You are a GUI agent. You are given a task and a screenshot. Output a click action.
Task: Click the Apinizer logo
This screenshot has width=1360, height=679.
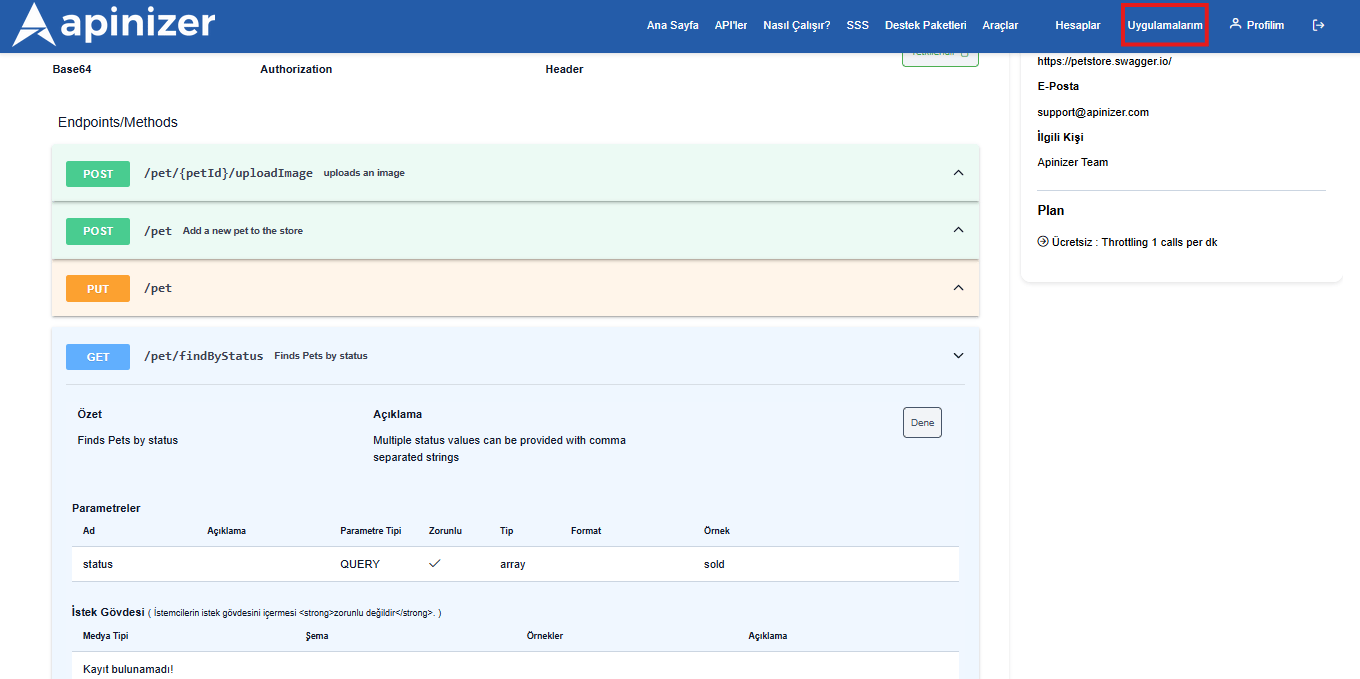coord(114,25)
